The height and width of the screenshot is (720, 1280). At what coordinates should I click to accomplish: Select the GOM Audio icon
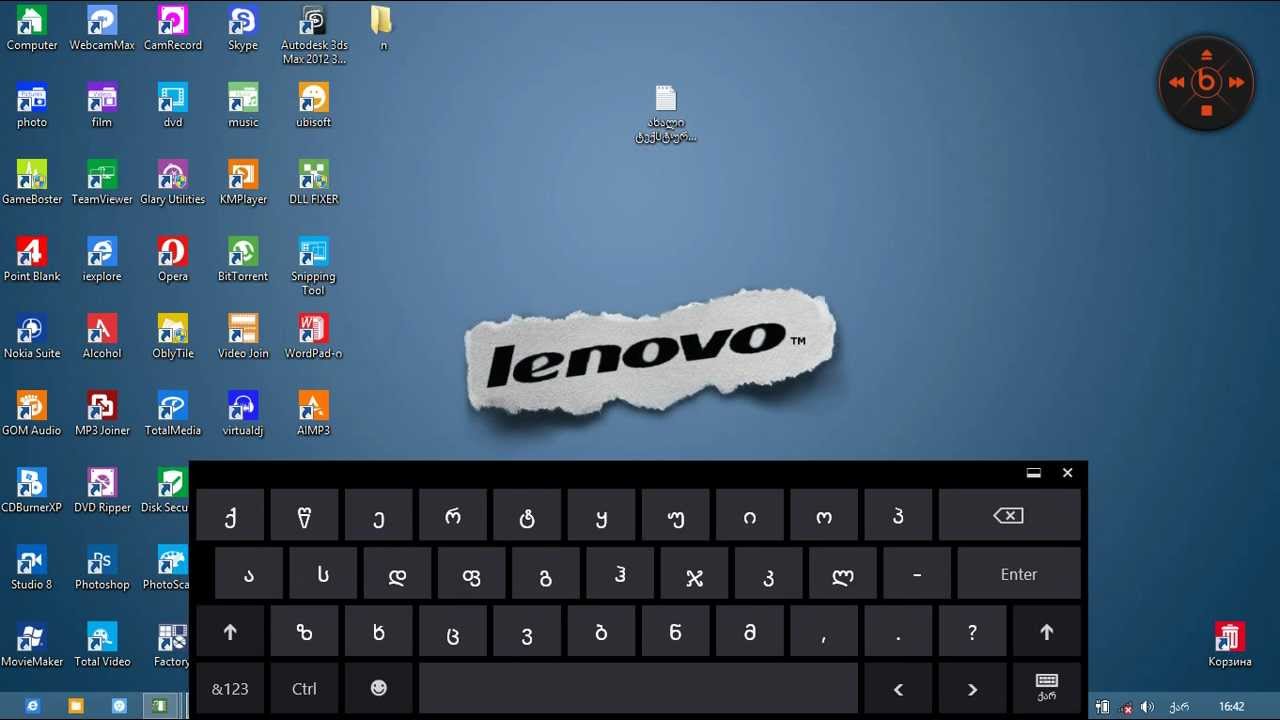point(32,413)
